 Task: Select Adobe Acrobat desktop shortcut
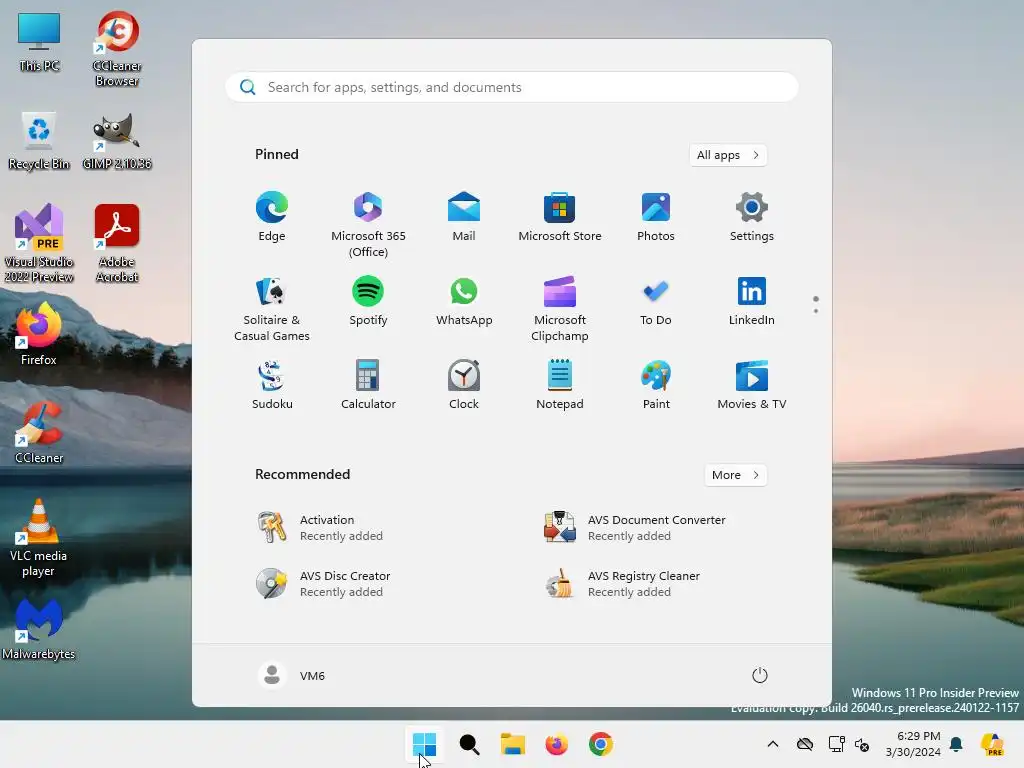117,243
